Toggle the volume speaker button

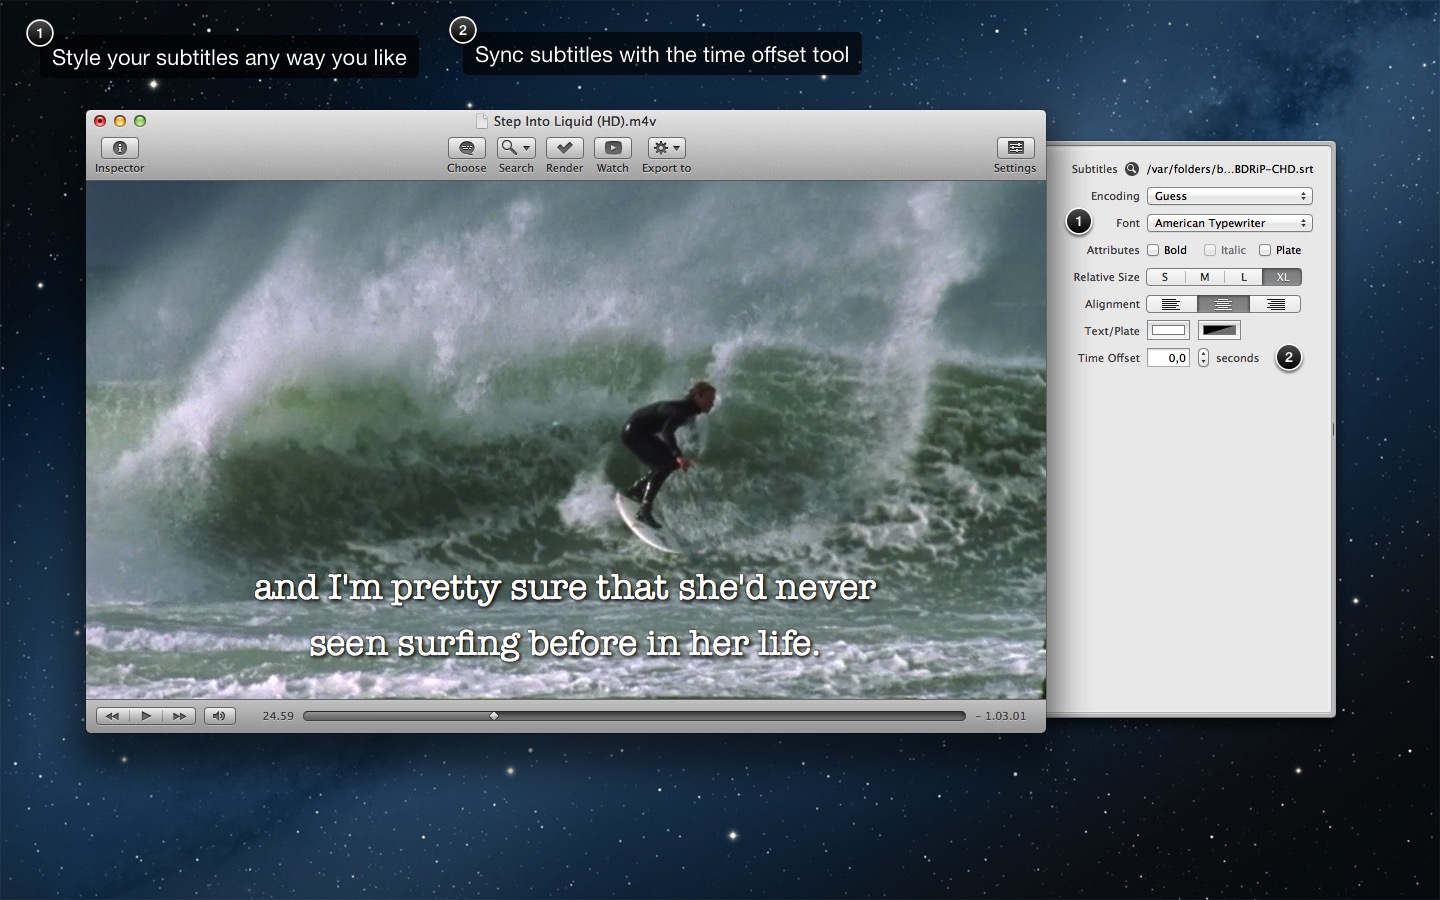click(x=219, y=716)
